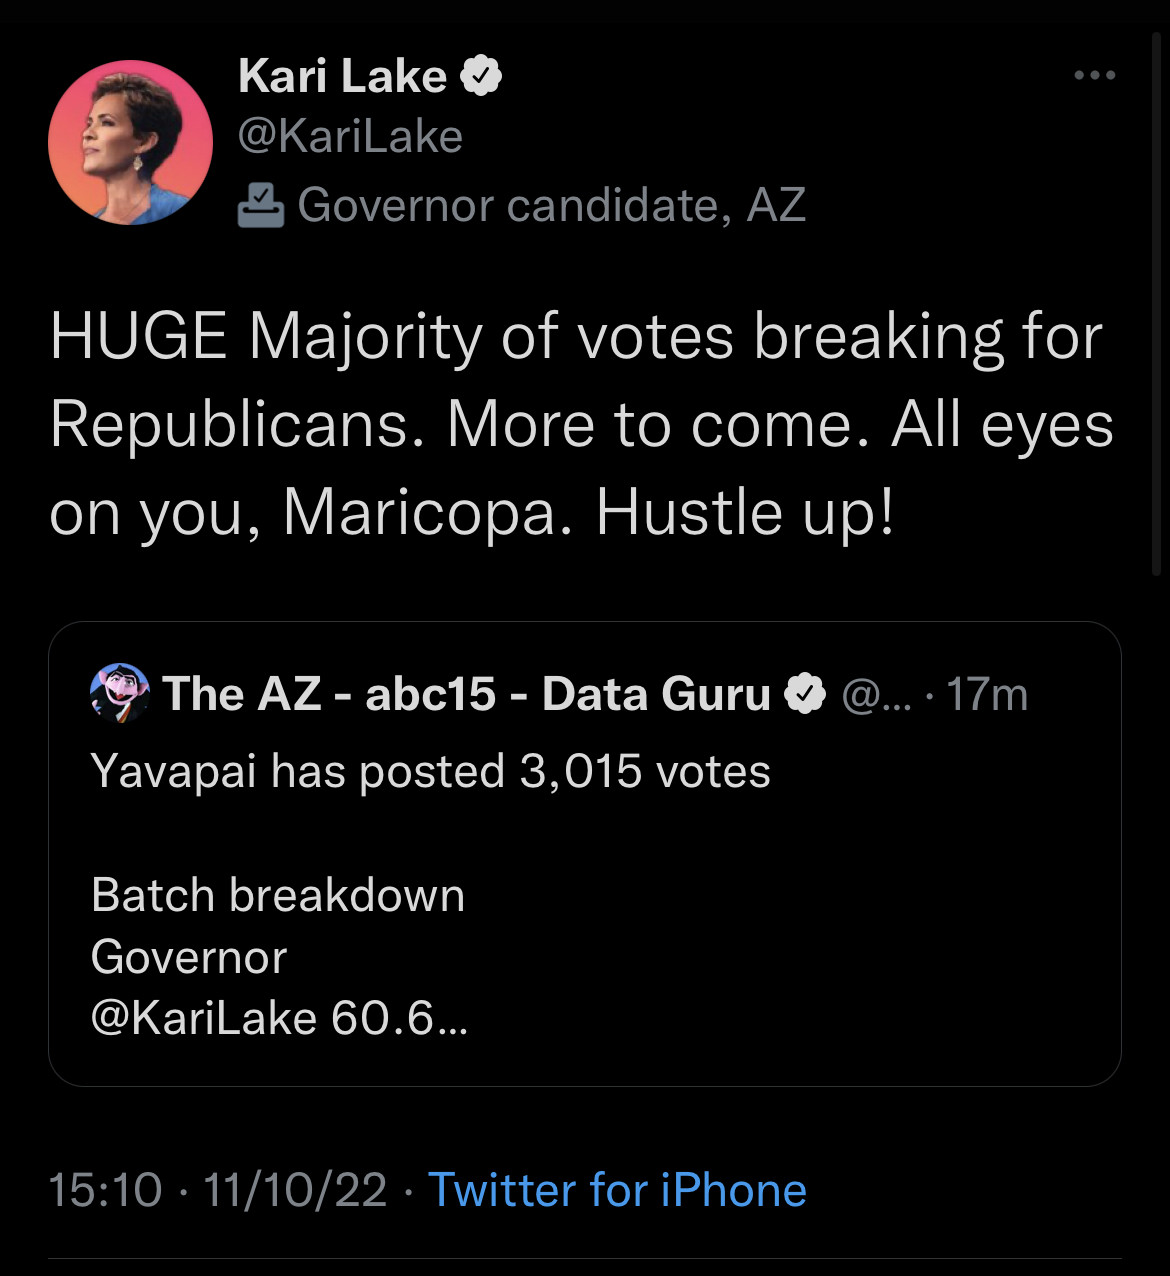Open the three-dot more options menu

click(x=1094, y=75)
